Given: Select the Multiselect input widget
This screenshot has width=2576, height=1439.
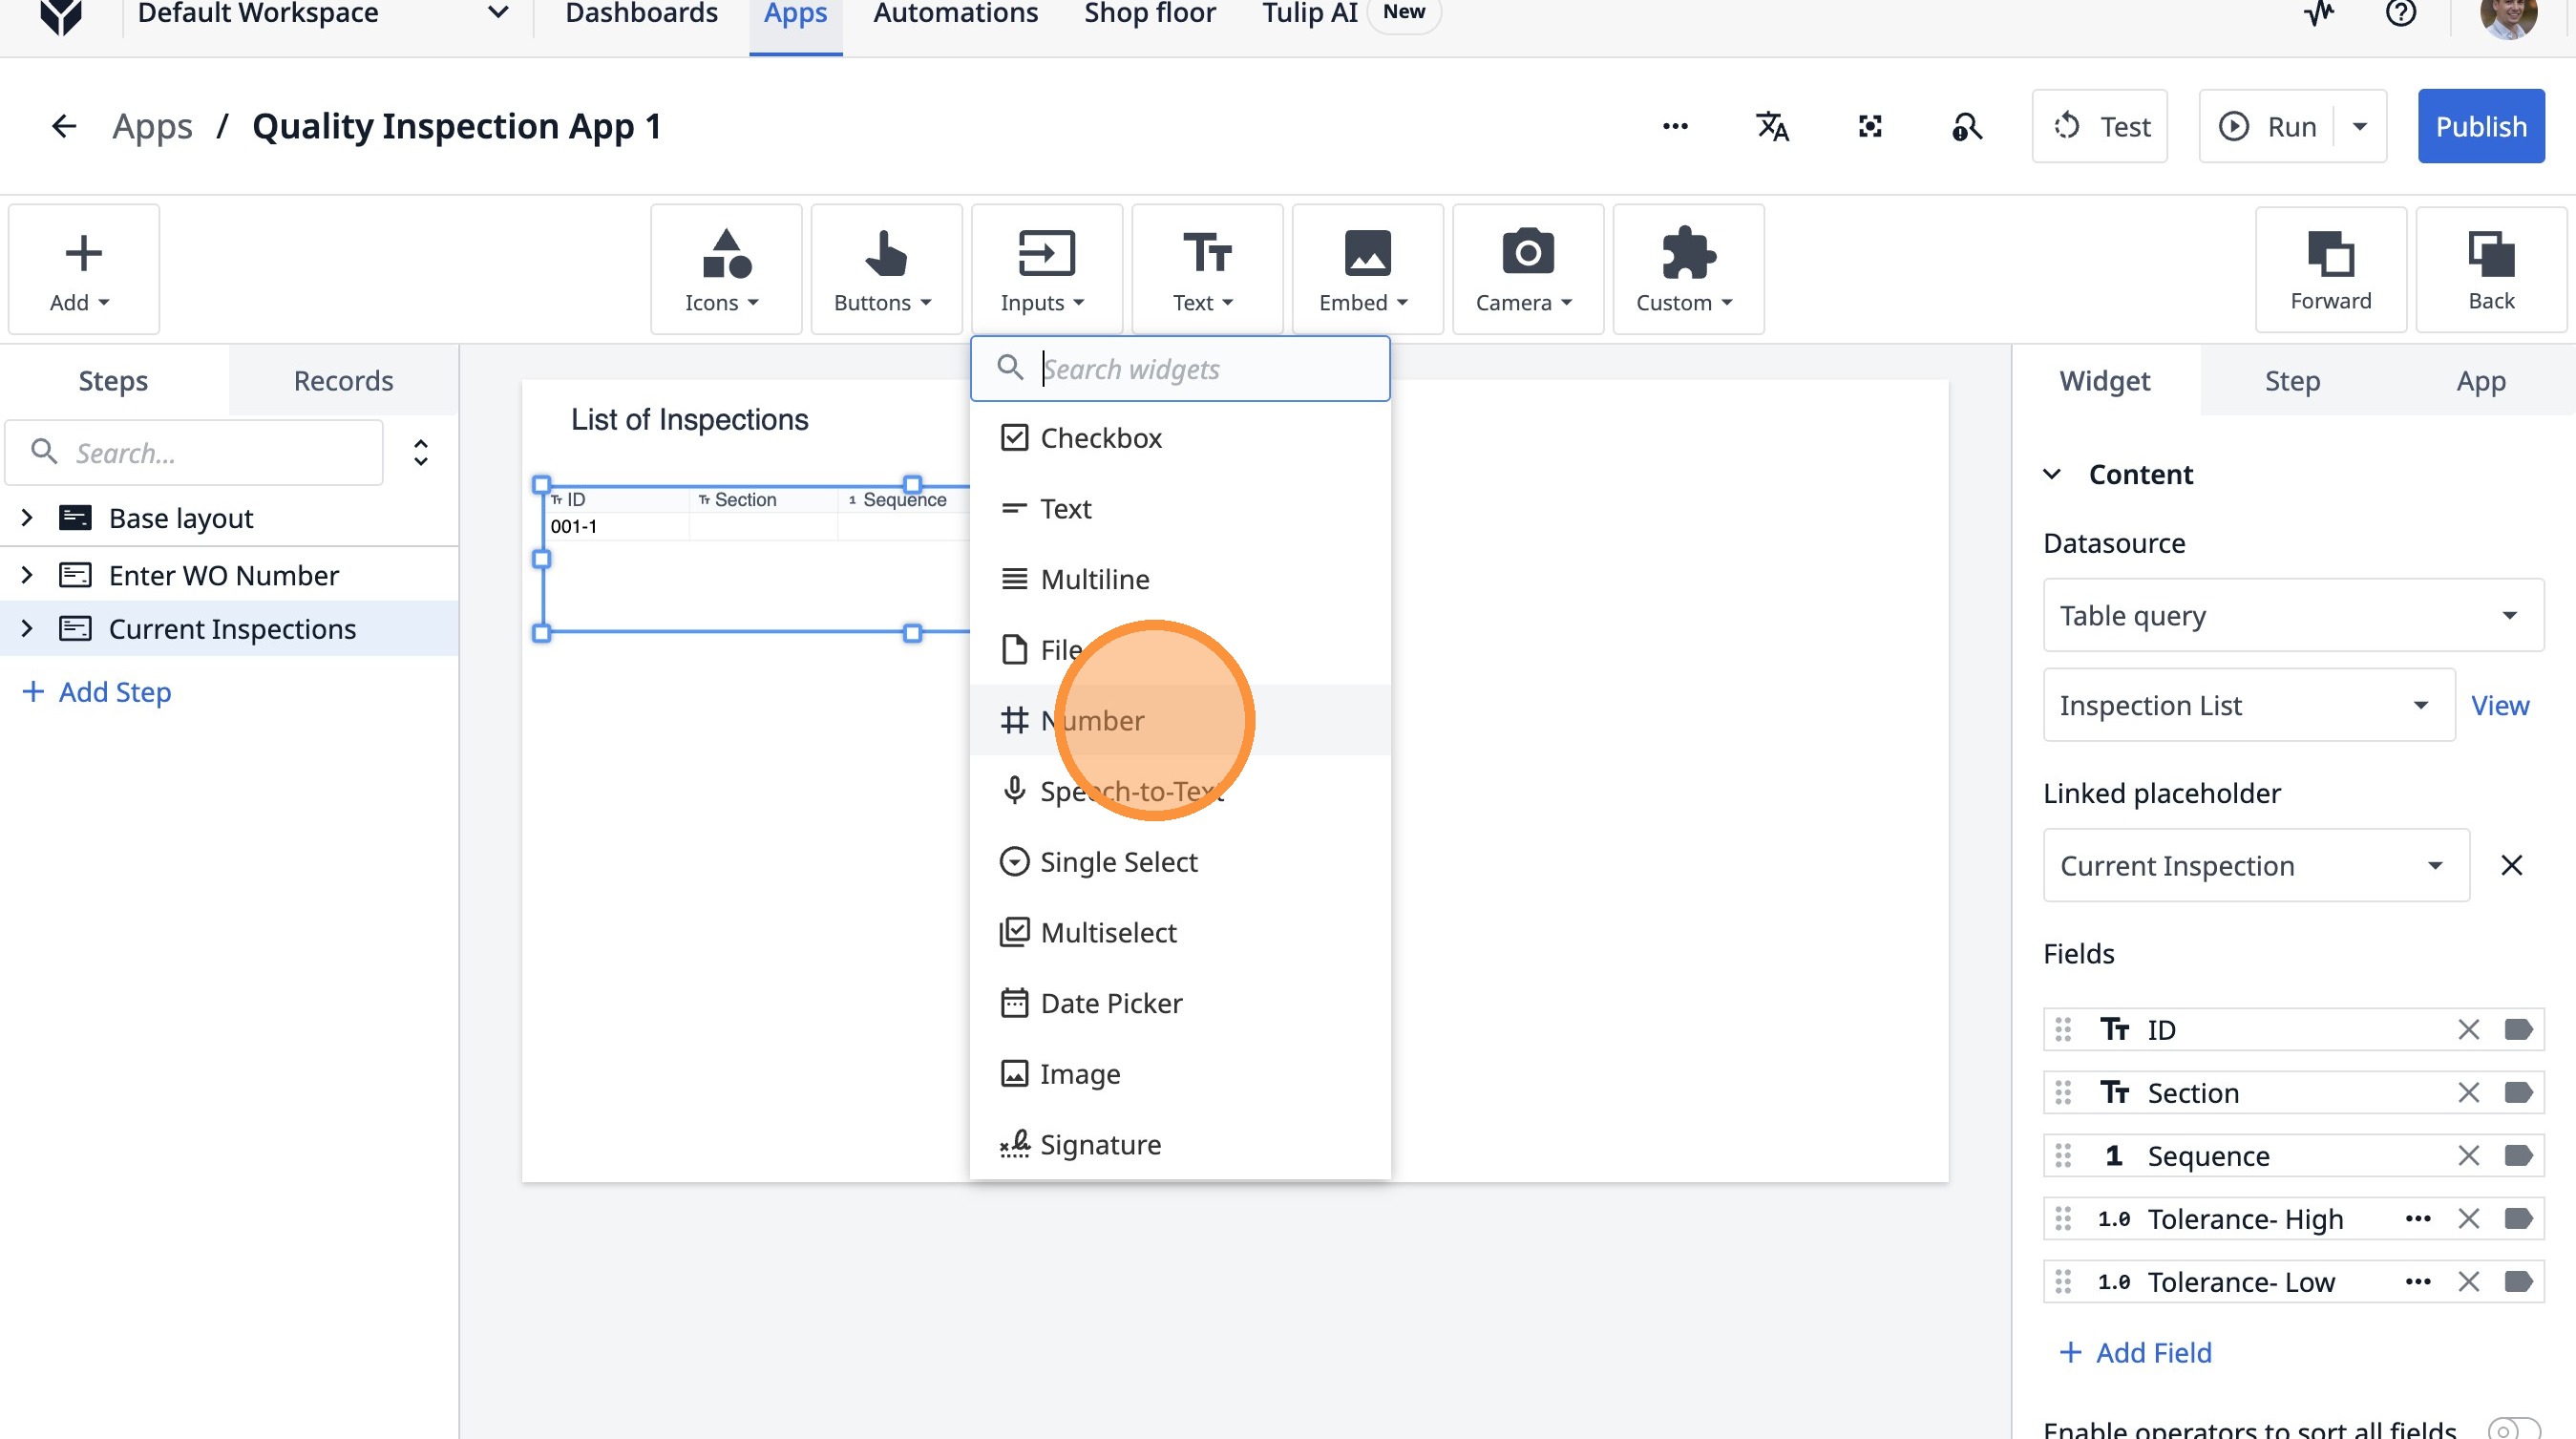Looking at the screenshot, I should [1107, 932].
